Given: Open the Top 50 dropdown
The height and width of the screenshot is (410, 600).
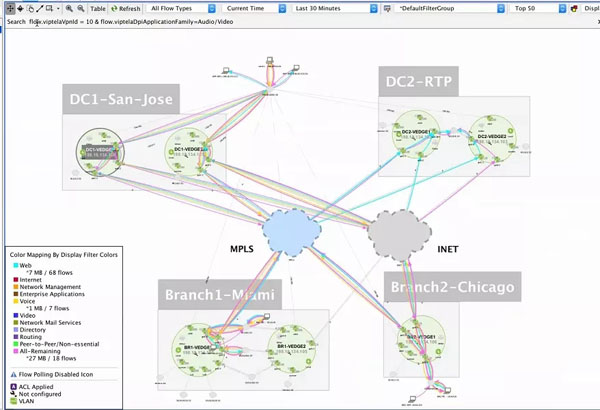Looking at the screenshot, I should pos(538,8).
